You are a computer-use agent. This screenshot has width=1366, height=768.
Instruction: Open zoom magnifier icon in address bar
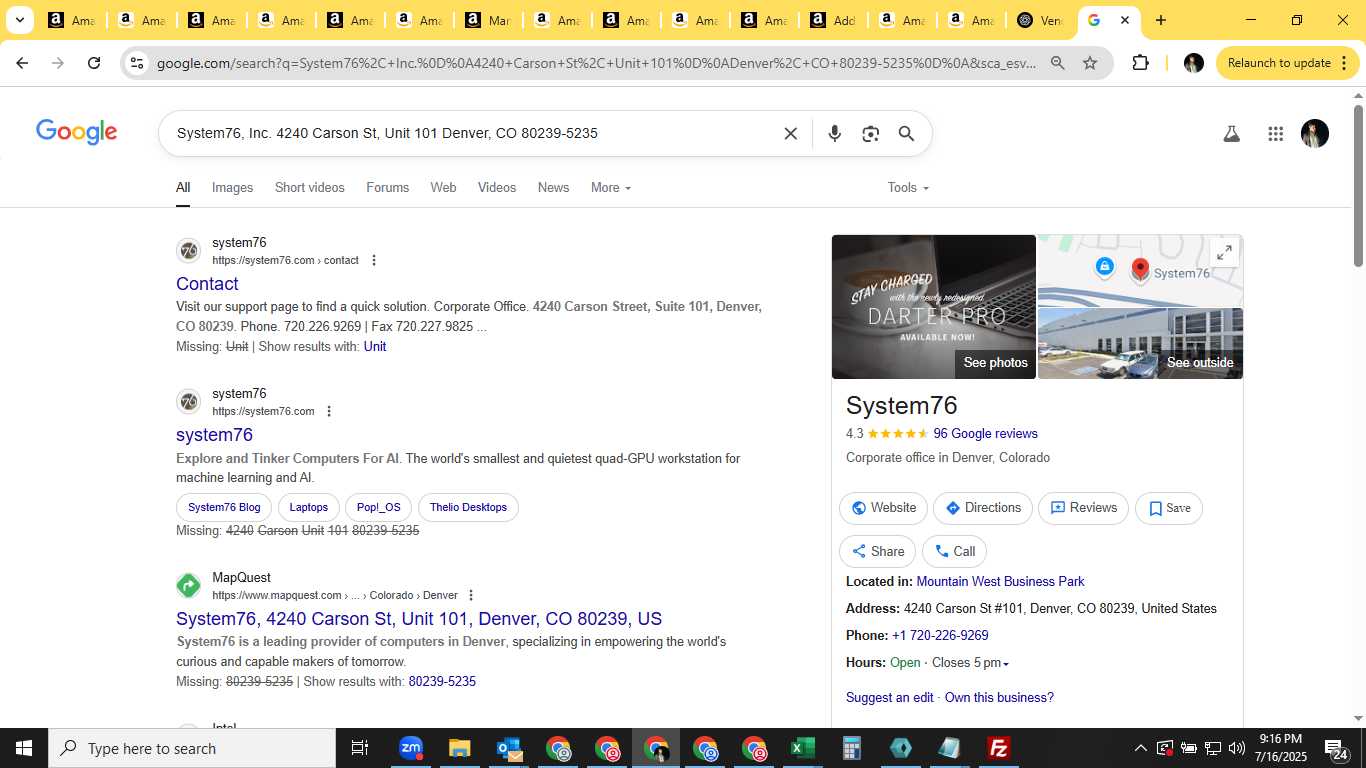[1057, 63]
